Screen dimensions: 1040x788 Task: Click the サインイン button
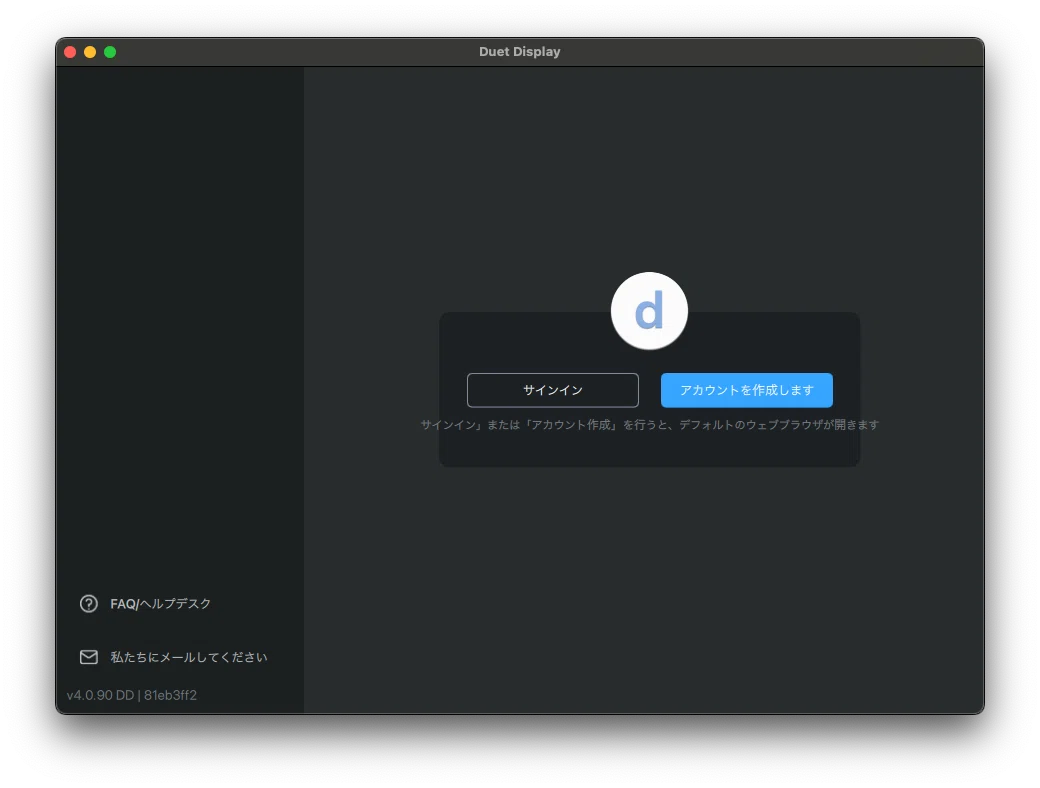point(552,390)
